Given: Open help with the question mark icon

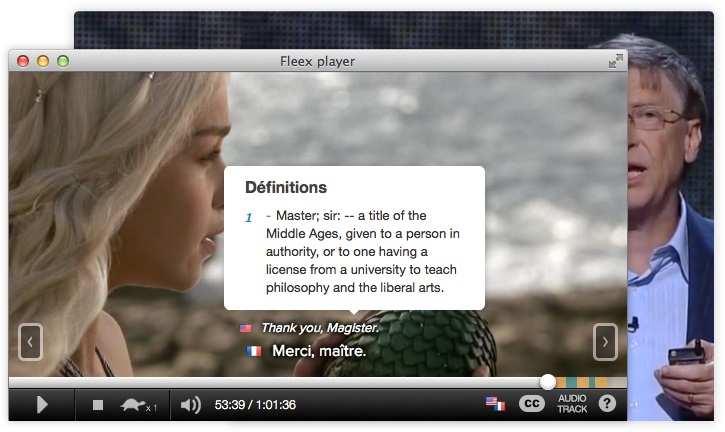Looking at the screenshot, I should pyautogui.click(x=607, y=404).
